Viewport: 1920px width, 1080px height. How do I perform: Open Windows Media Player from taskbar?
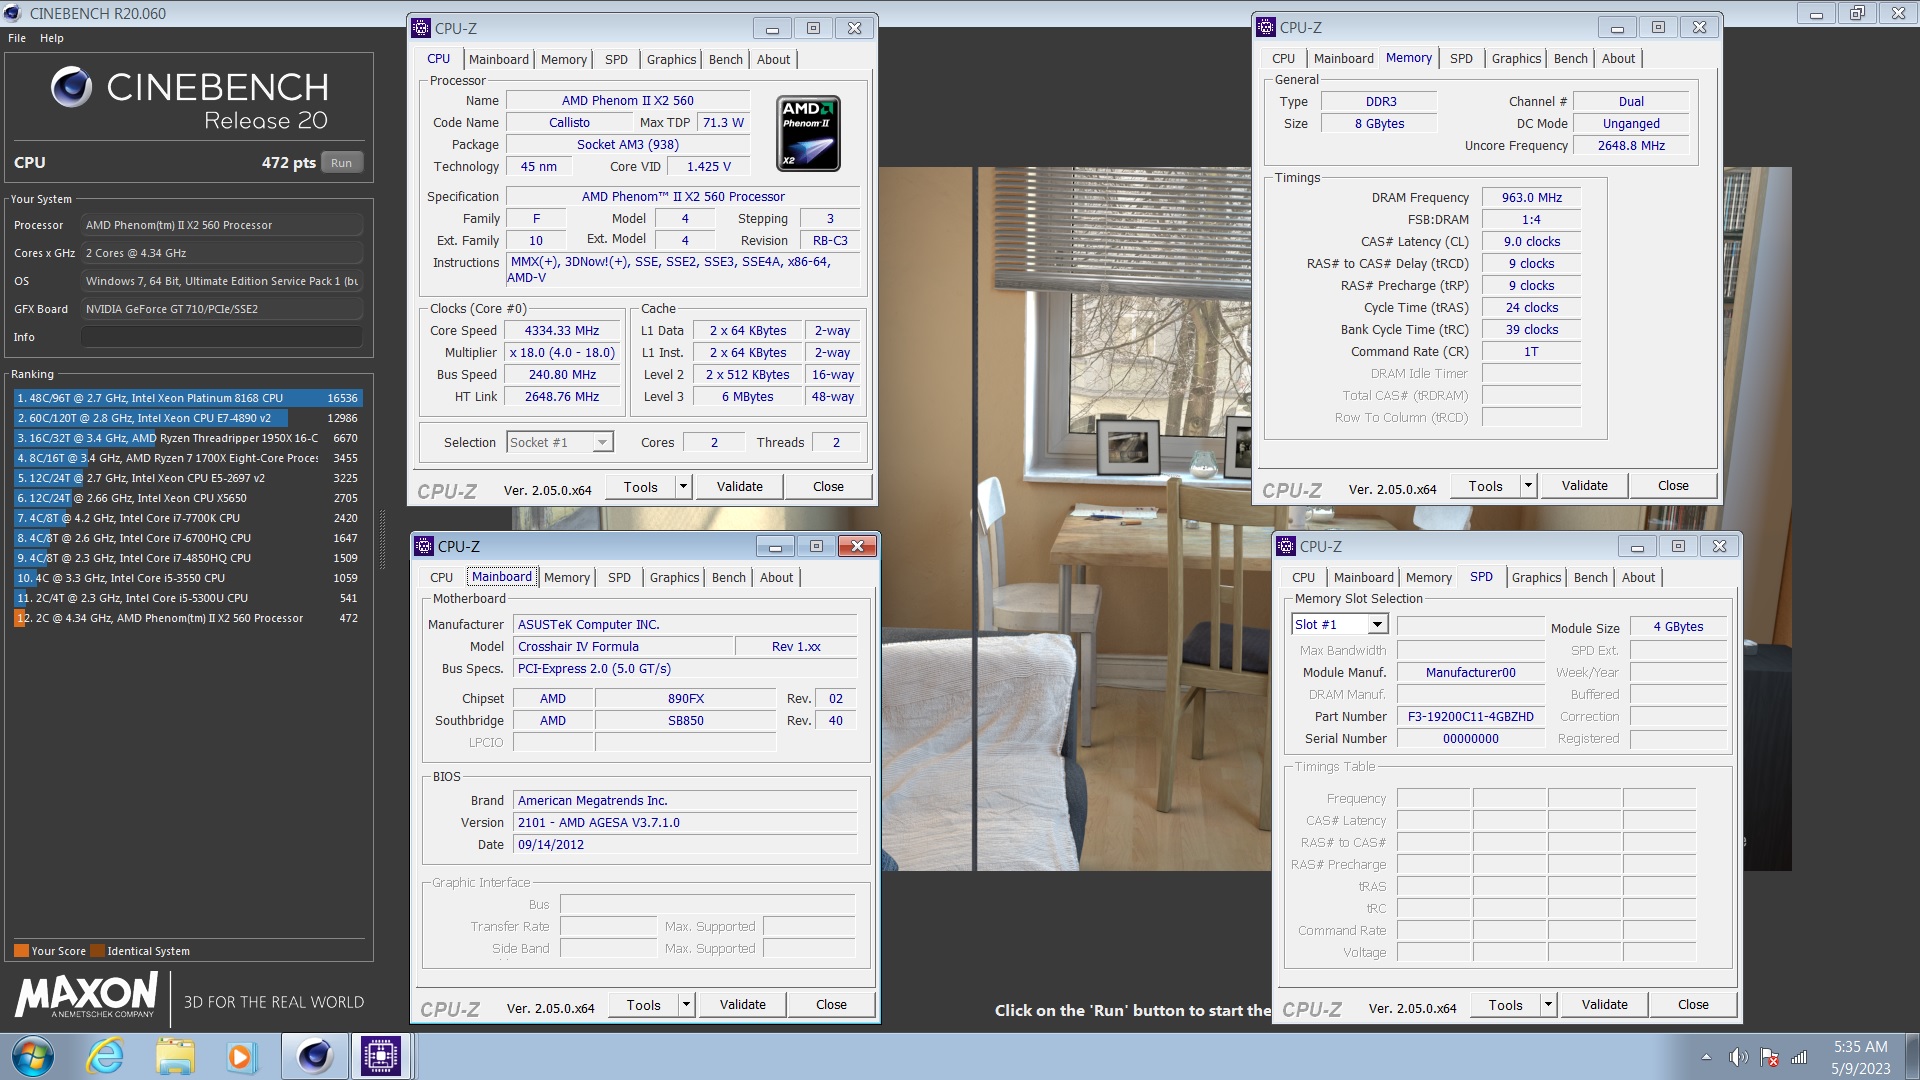click(x=240, y=1057)
